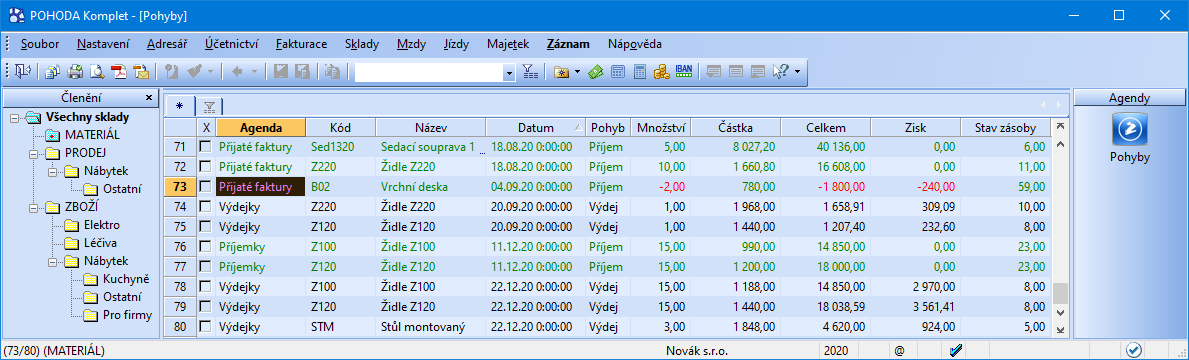
Task: Toggle the checkbox in row 71
Action: tap(205, 146)
